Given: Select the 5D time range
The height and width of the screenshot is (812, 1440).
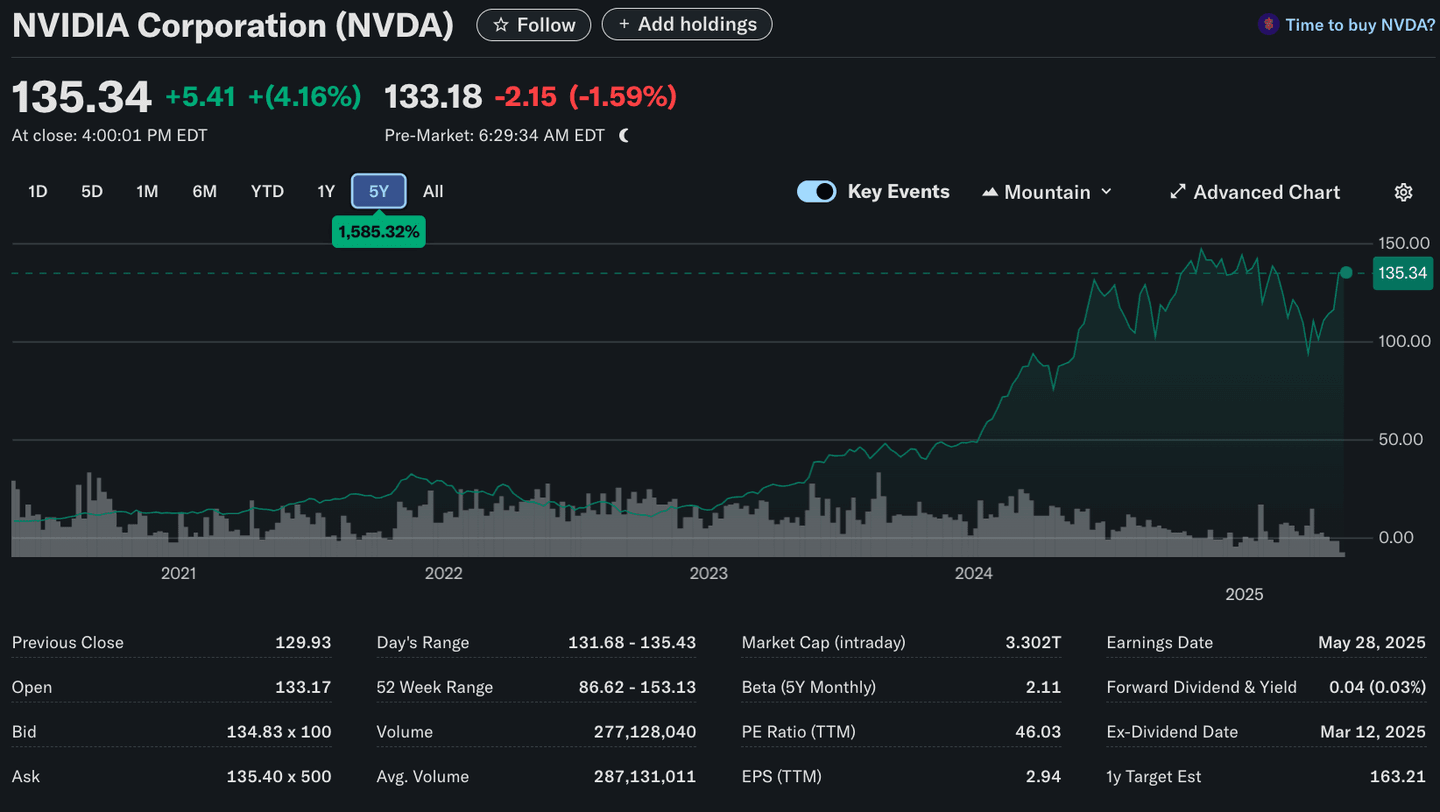Looking at the screenshot, I should point(91,191).
